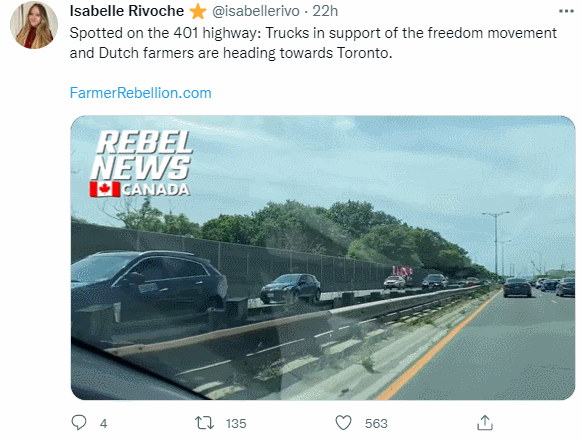Click the Canadian flag in video
The image size is (581, 442).
[105, 189]
